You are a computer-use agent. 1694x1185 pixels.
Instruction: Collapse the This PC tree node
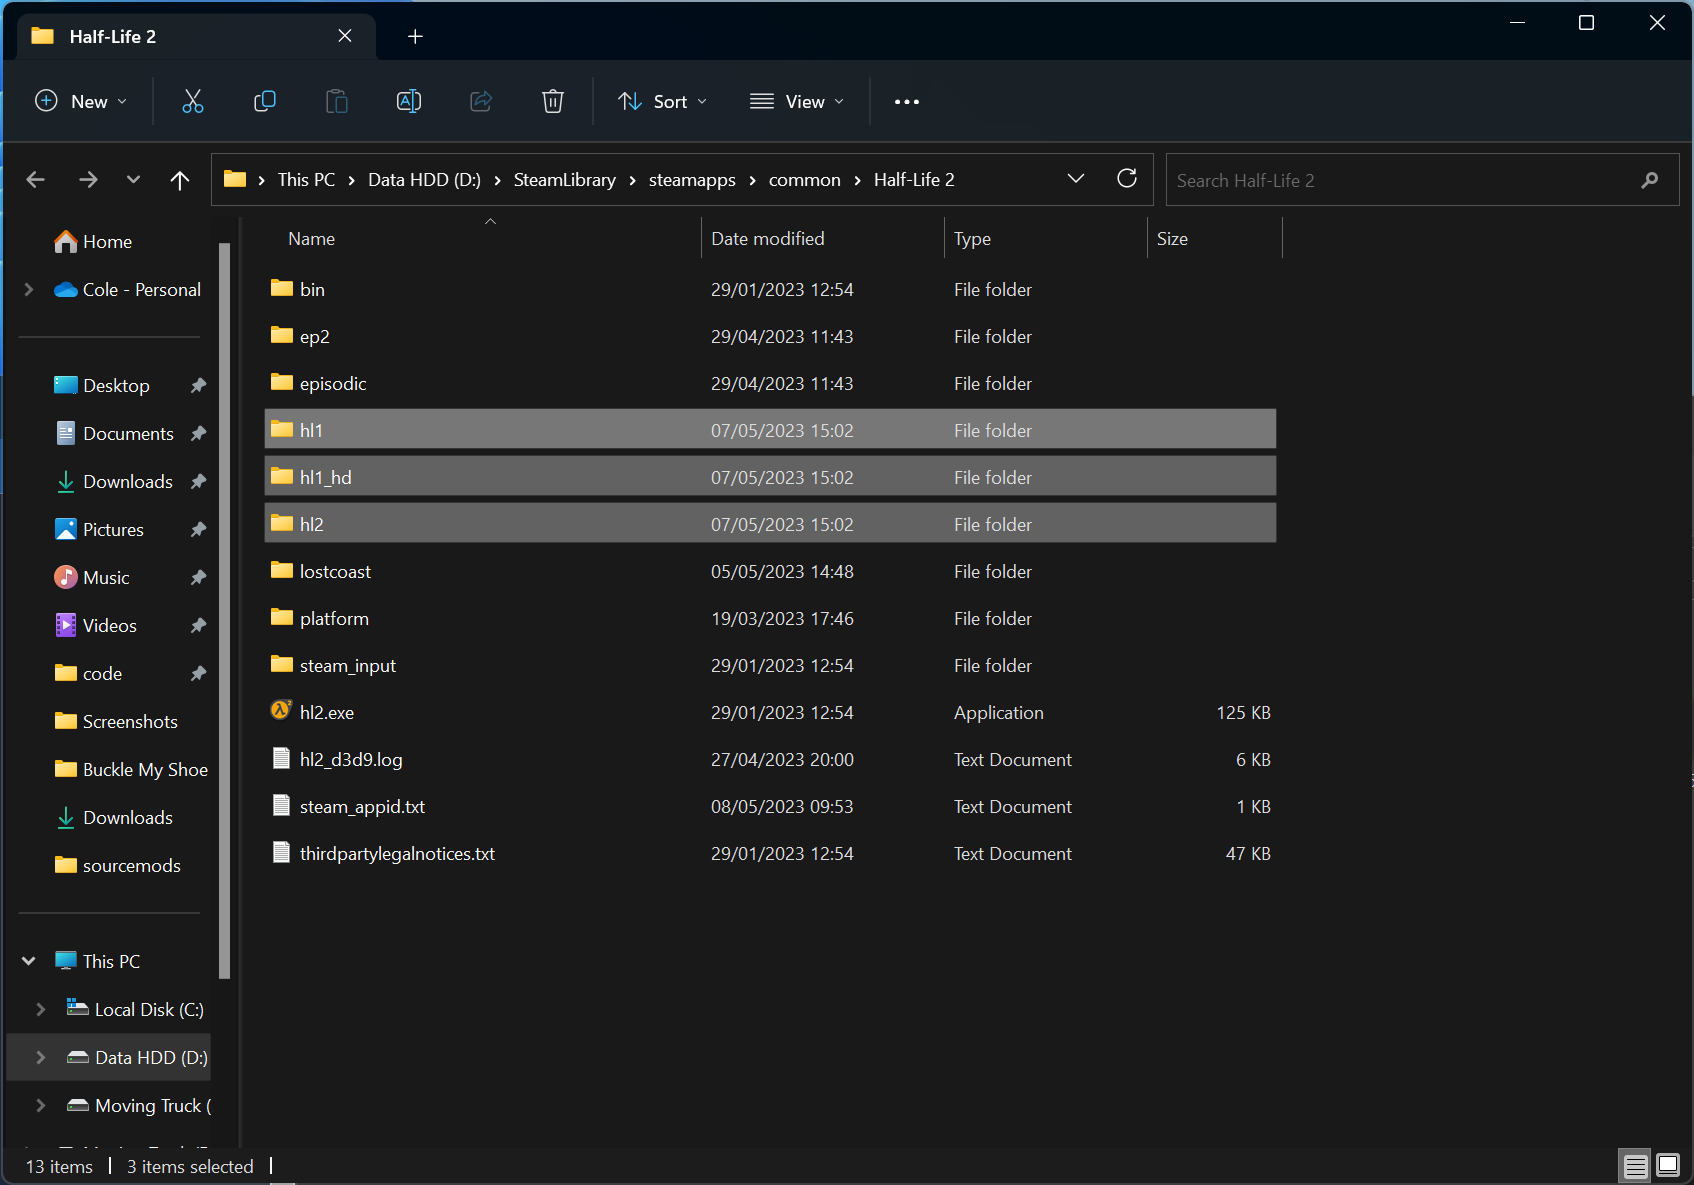pyautogui.click(x=29, y=961)
